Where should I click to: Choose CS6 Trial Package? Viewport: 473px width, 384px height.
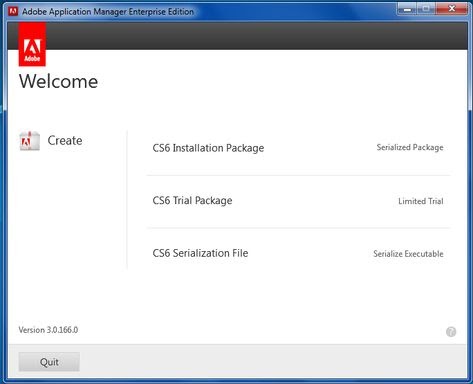pos(192,201)
